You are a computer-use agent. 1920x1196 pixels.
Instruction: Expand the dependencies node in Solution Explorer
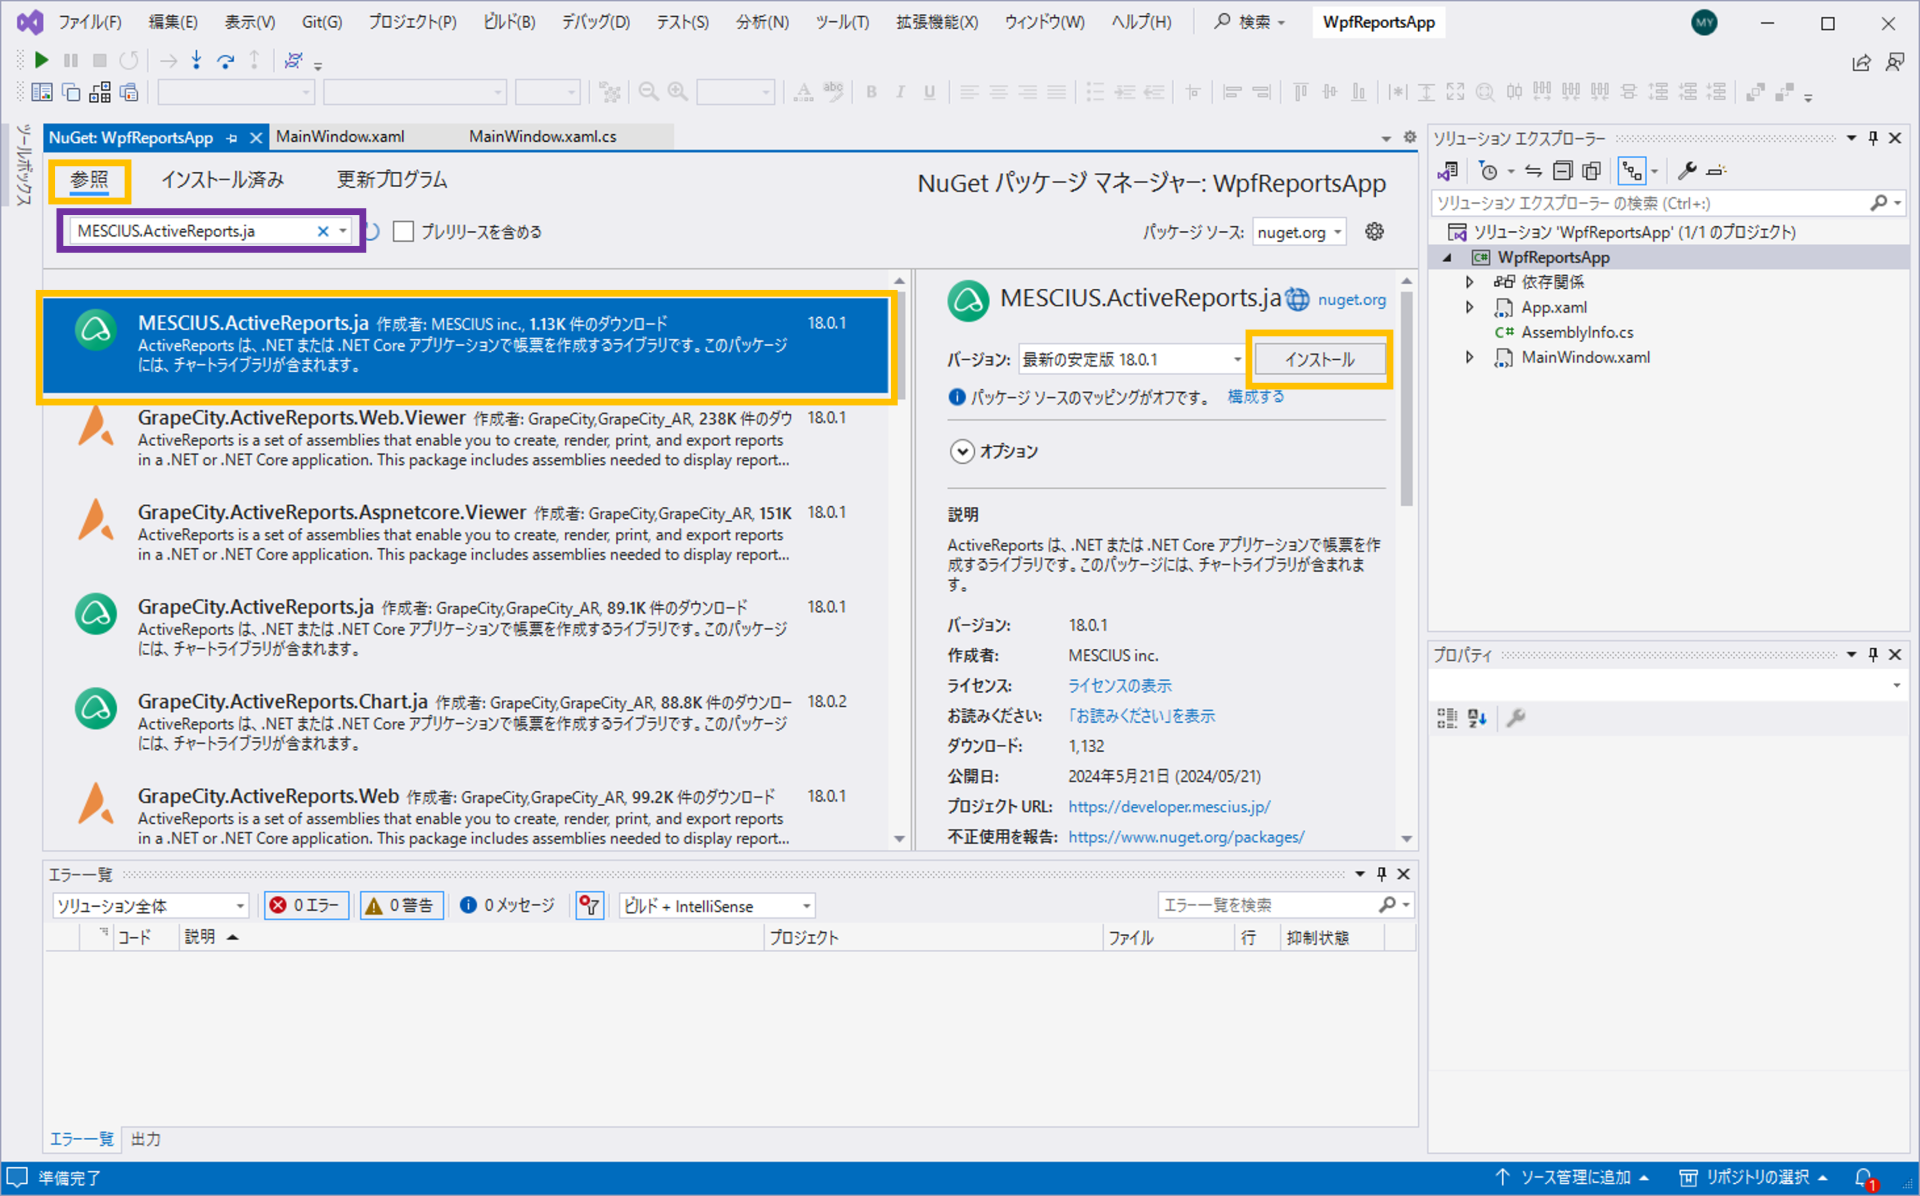(1469, 283)
